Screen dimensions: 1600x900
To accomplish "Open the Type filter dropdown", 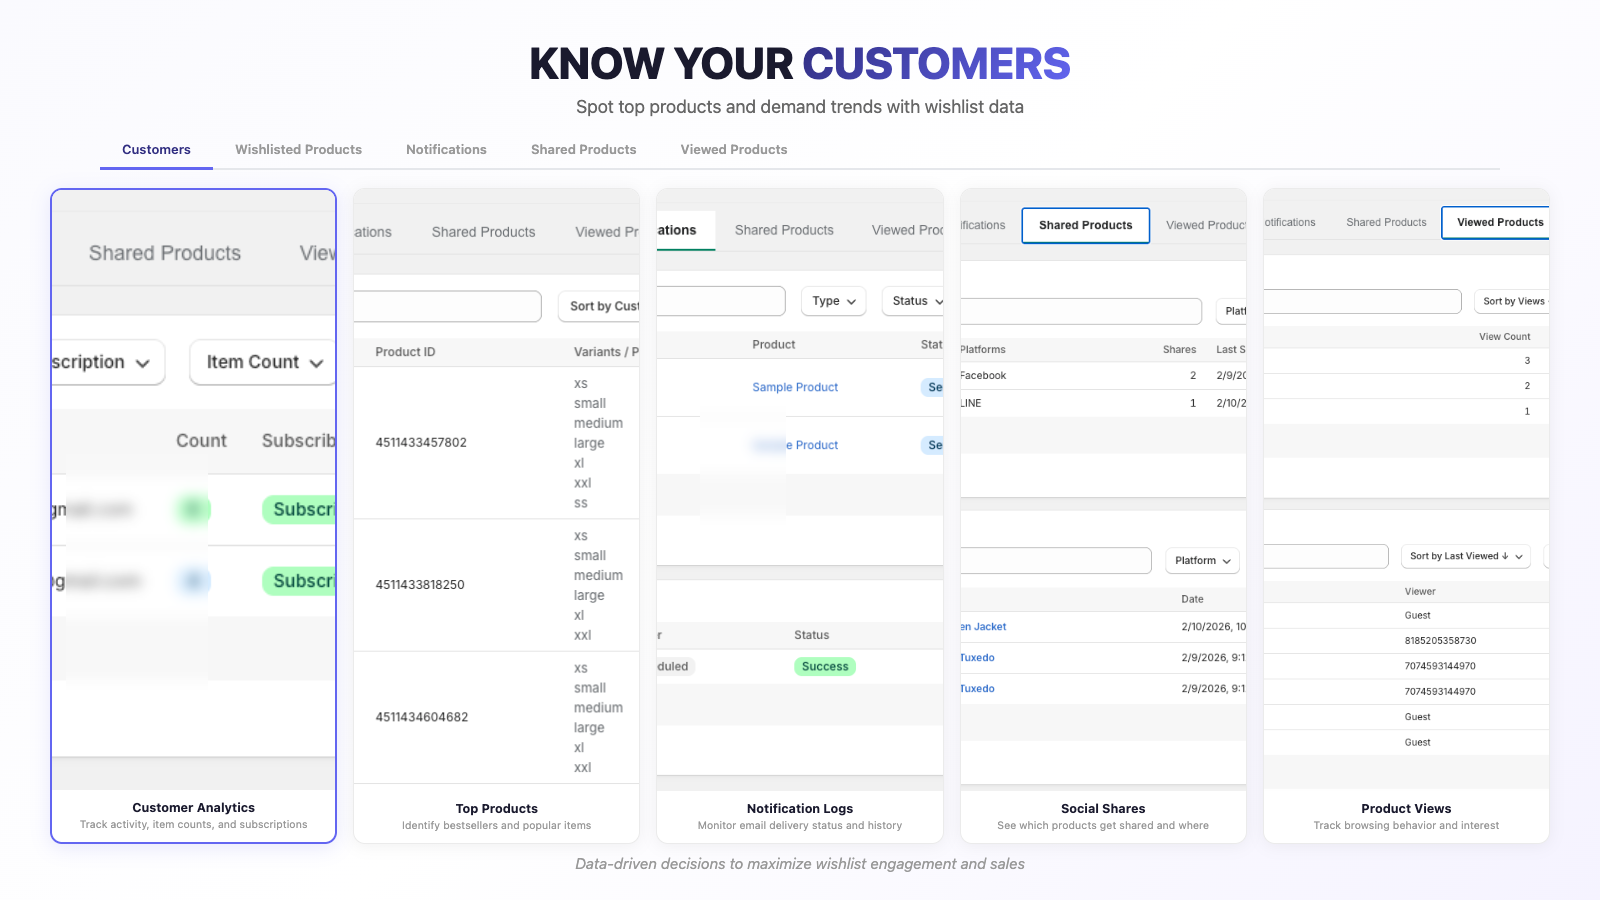I will (x=833, y=301).
